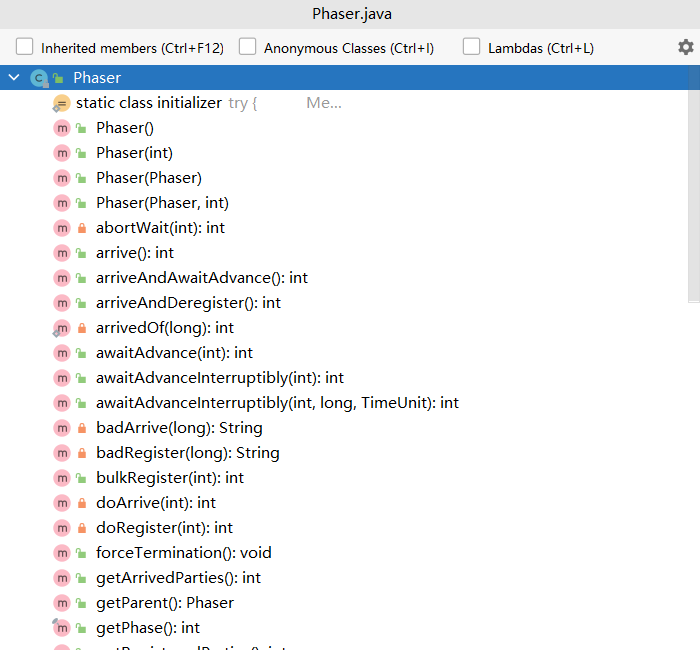Click the lock icon next to badArrive(long)
Viewport: 700px width, 650px height.
pos(82,428)
